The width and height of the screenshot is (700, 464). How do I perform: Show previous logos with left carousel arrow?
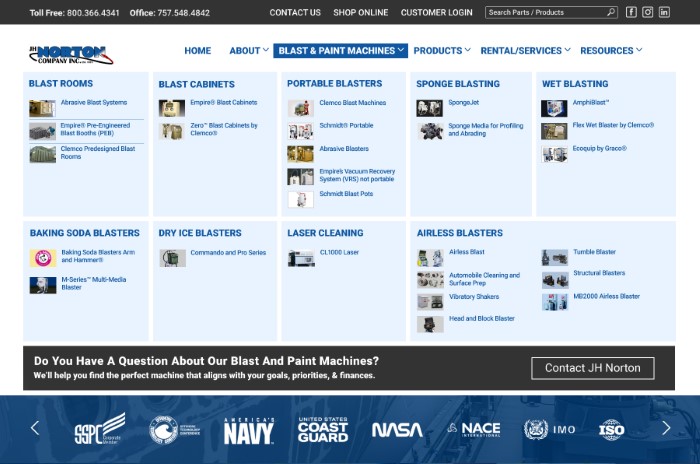click(35, 428)
